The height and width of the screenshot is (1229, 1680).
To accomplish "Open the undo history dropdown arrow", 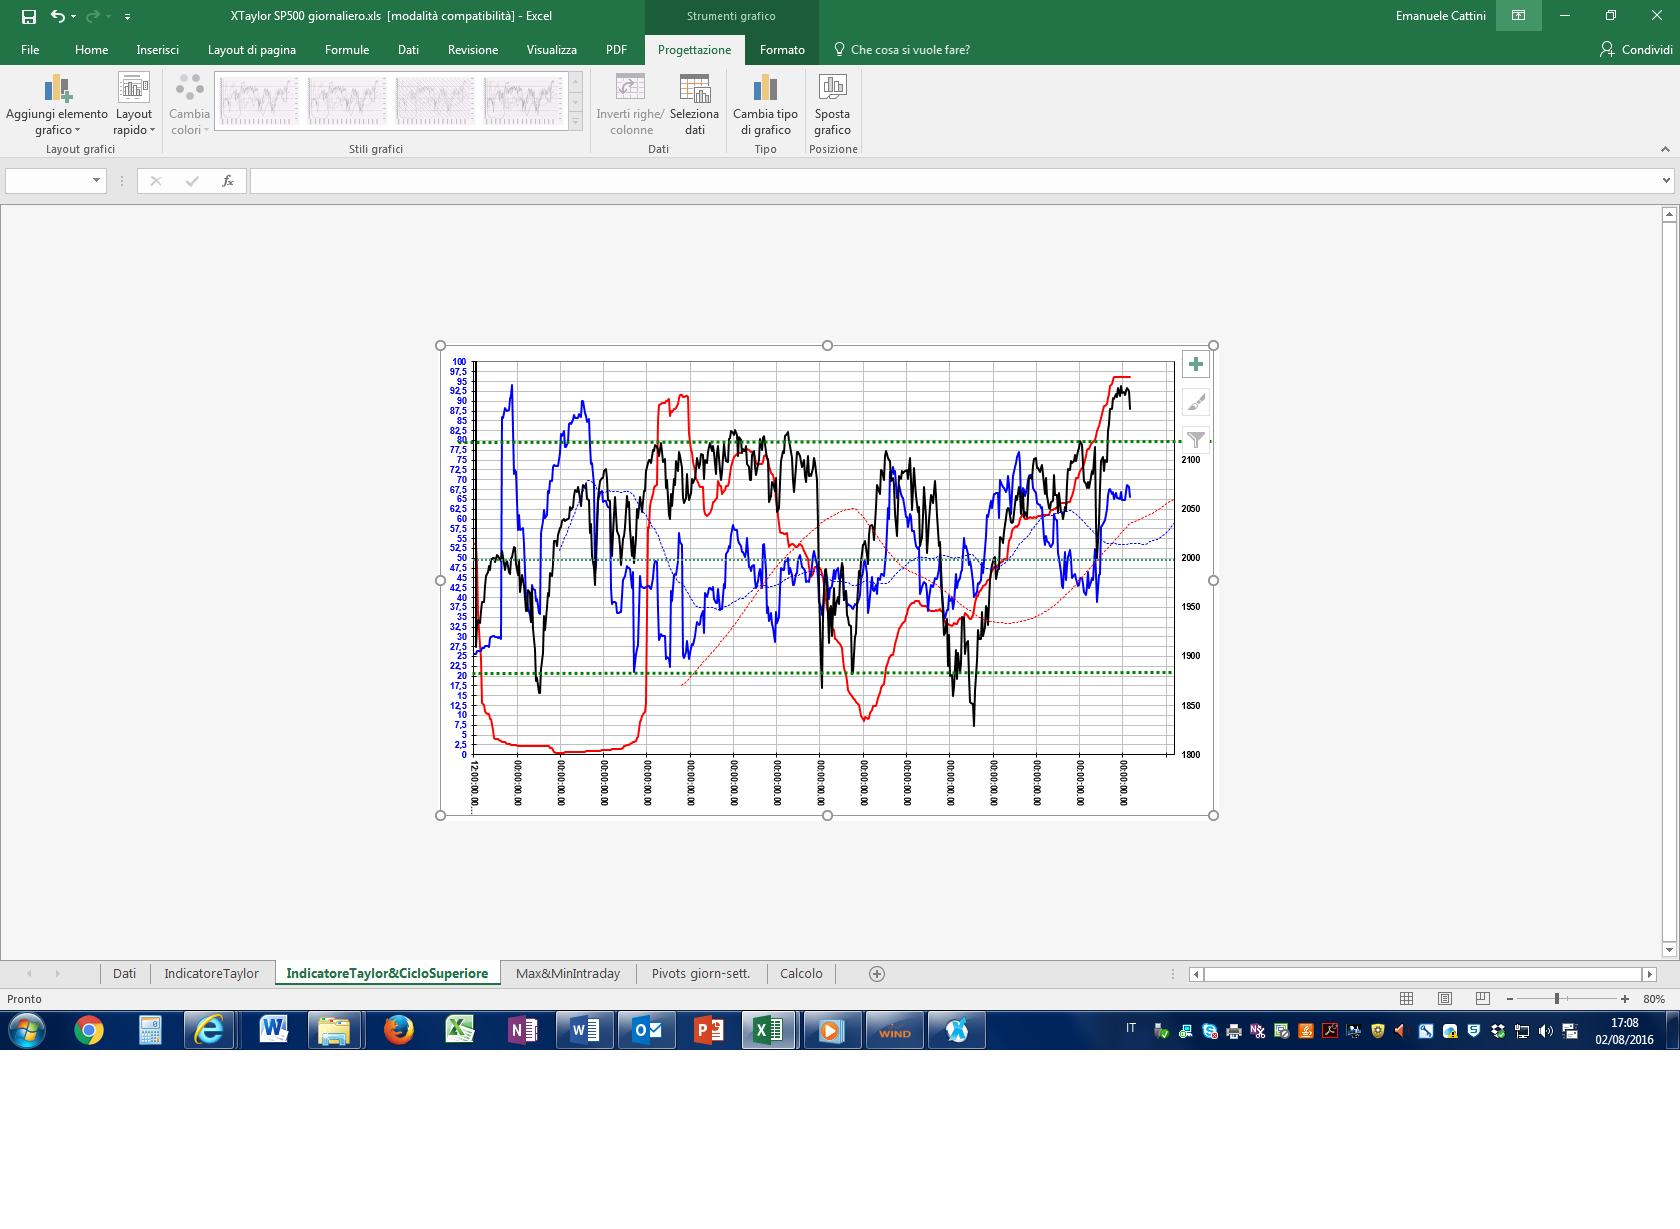I will tap(74, 17).
